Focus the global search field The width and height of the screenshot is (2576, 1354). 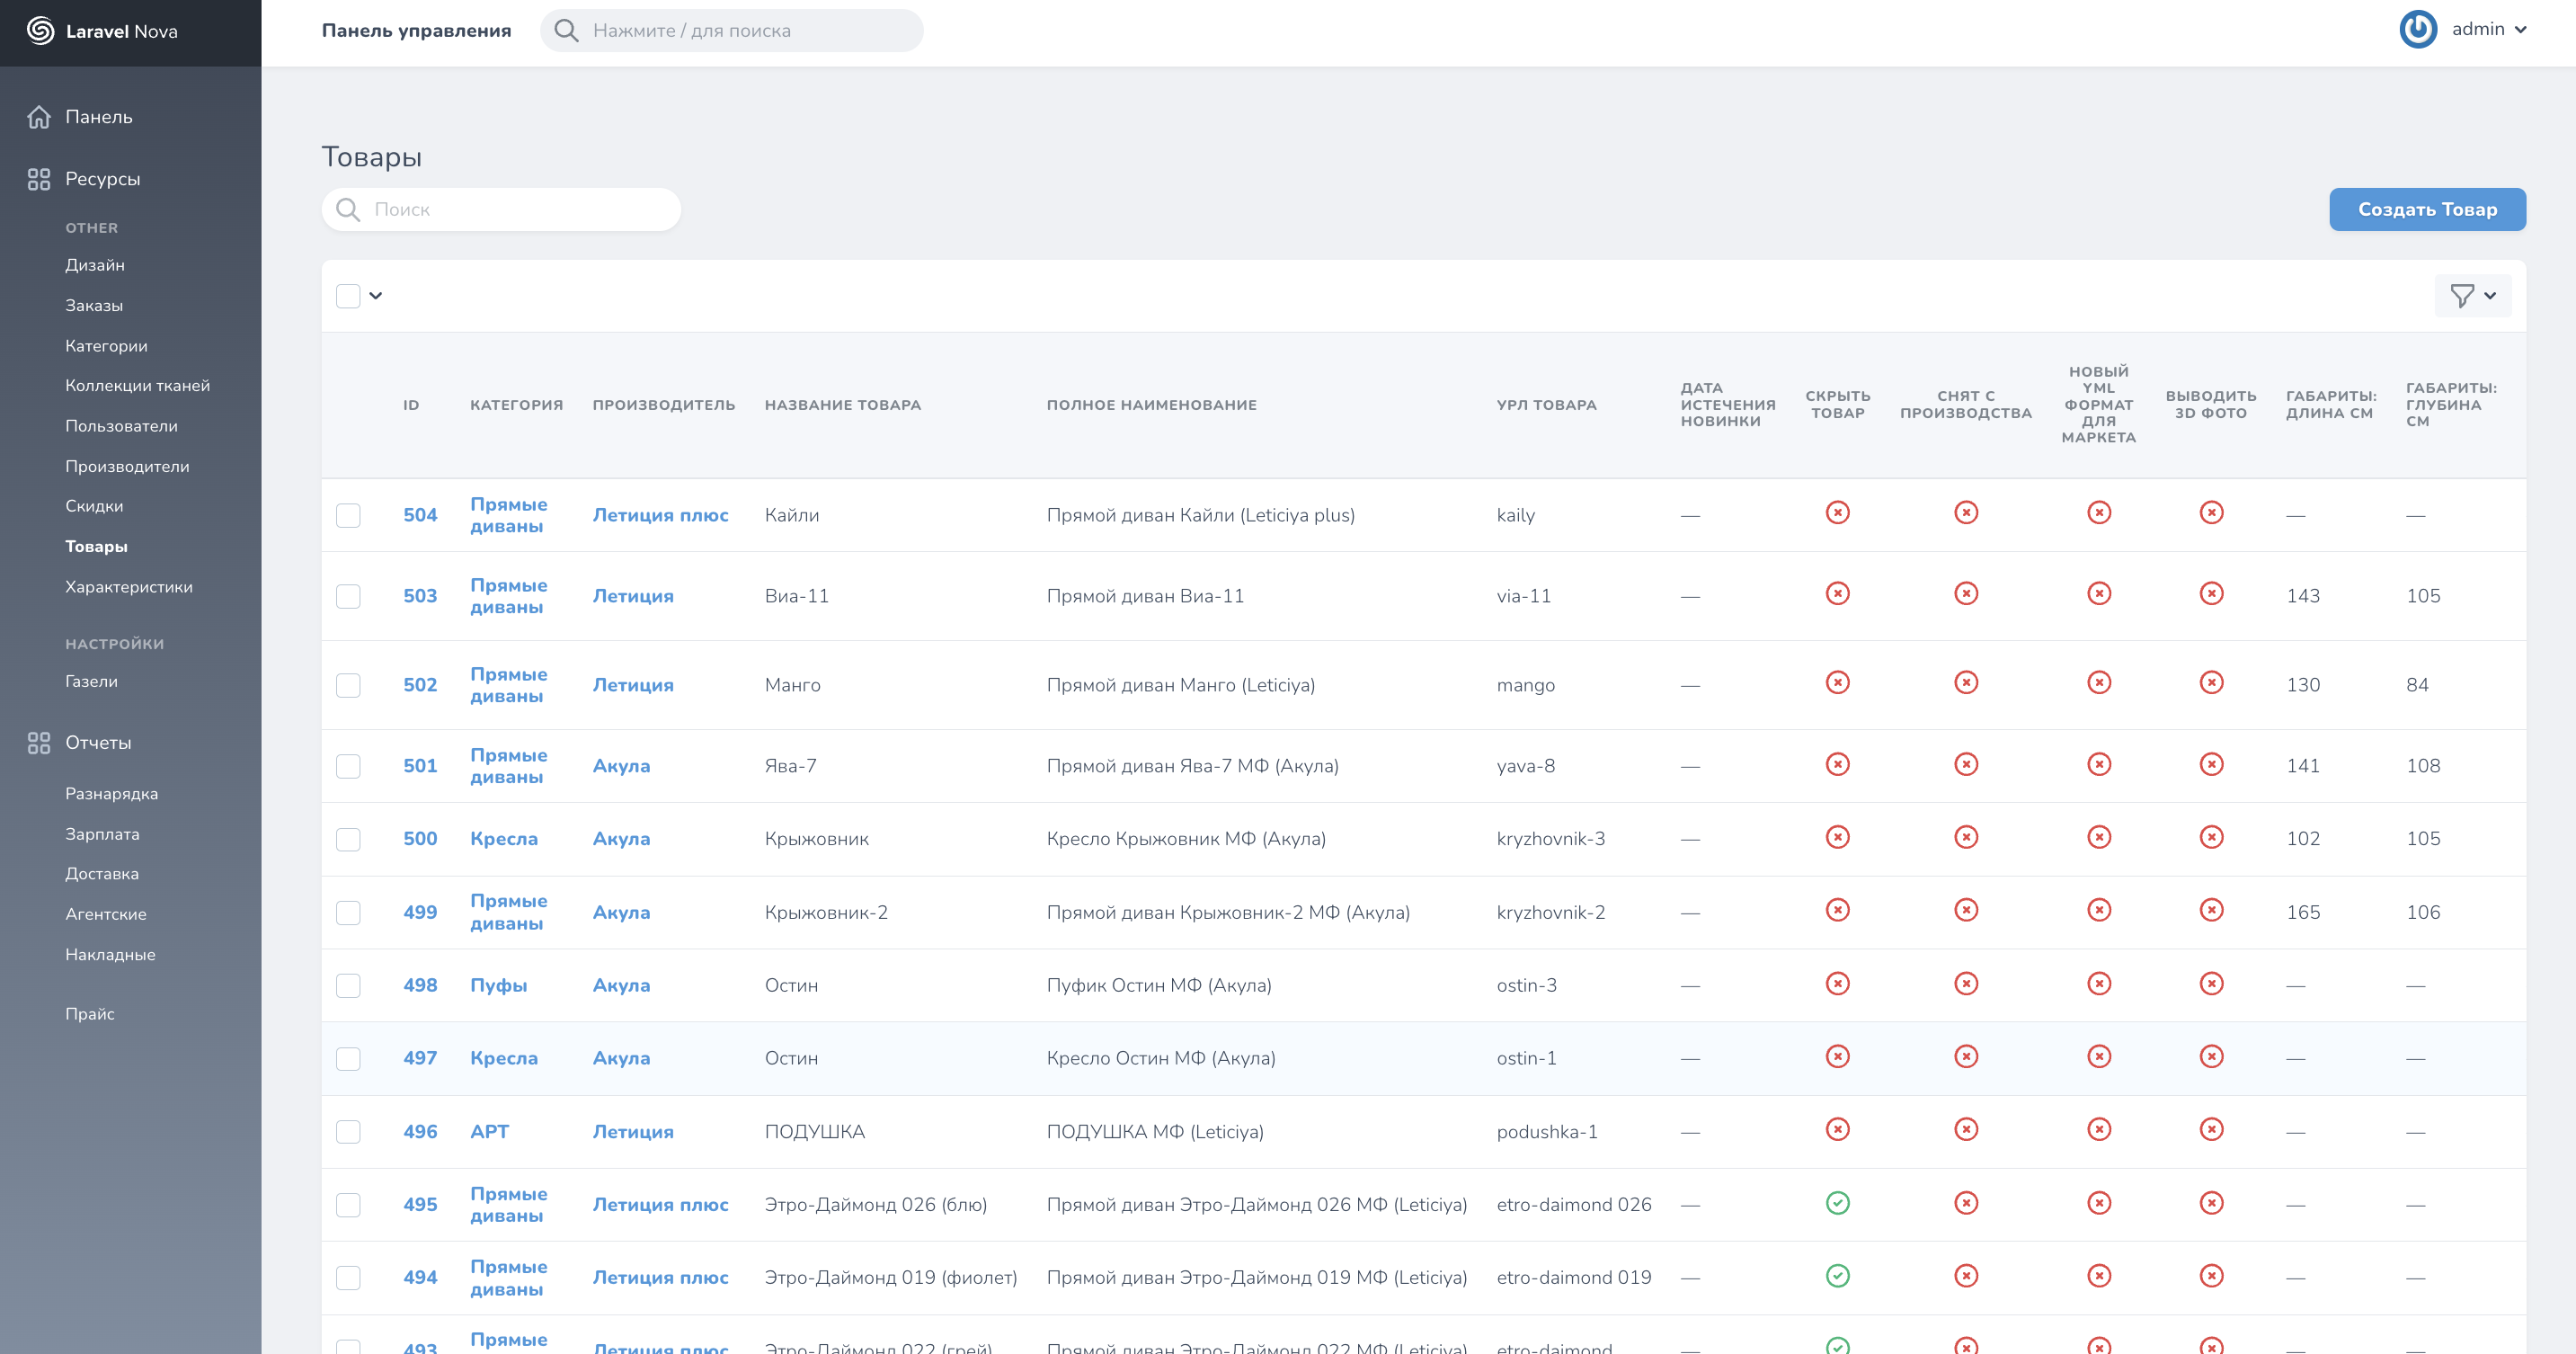point(732,31)
